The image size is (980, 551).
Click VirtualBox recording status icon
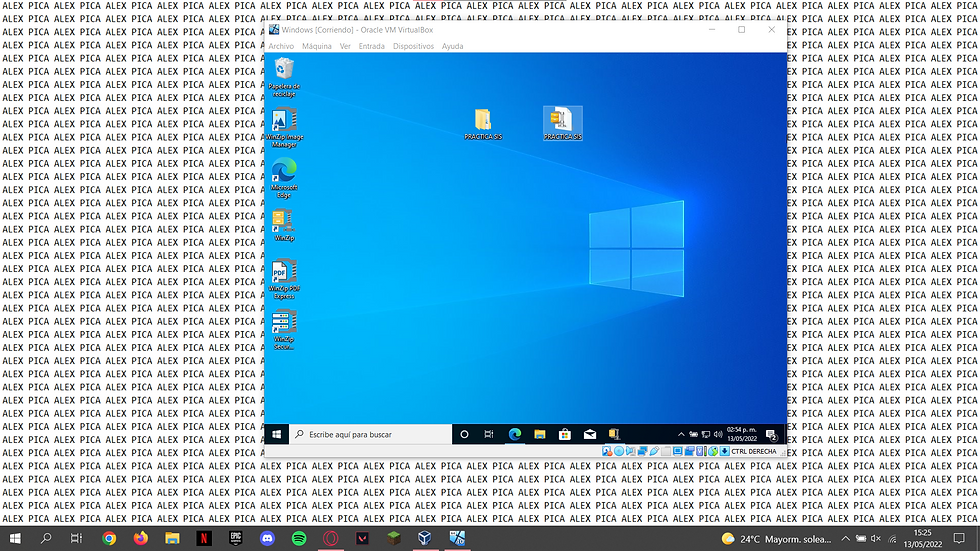(x=689, y=451)
